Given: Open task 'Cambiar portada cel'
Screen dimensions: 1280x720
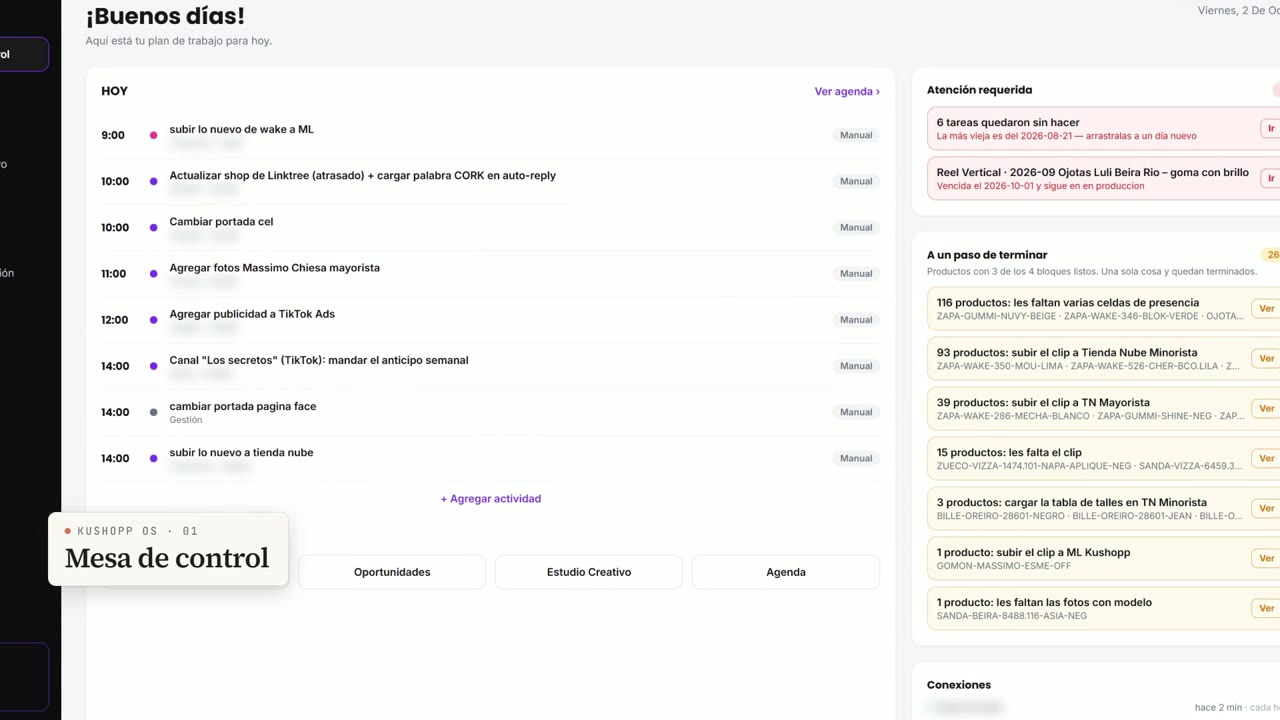Looking at the screenshot, I should (221, 222).
